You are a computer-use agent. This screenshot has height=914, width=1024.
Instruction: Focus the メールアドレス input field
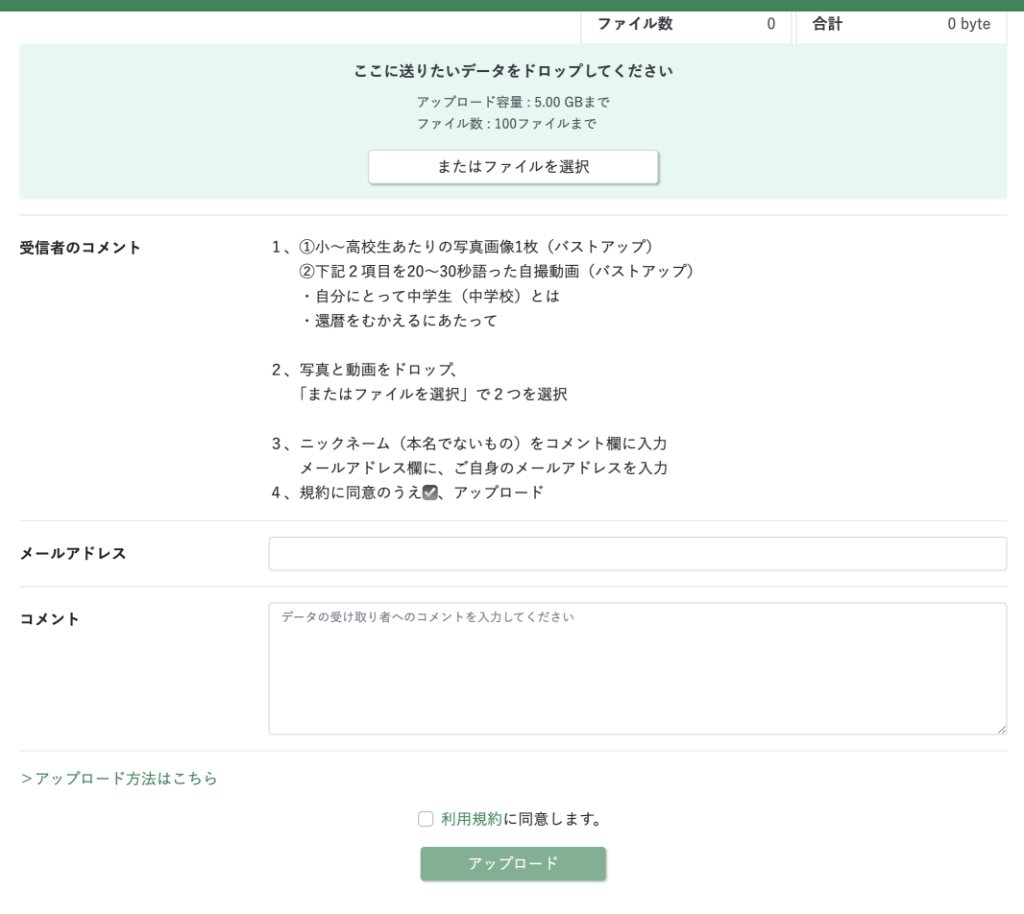tap(637, 554)
